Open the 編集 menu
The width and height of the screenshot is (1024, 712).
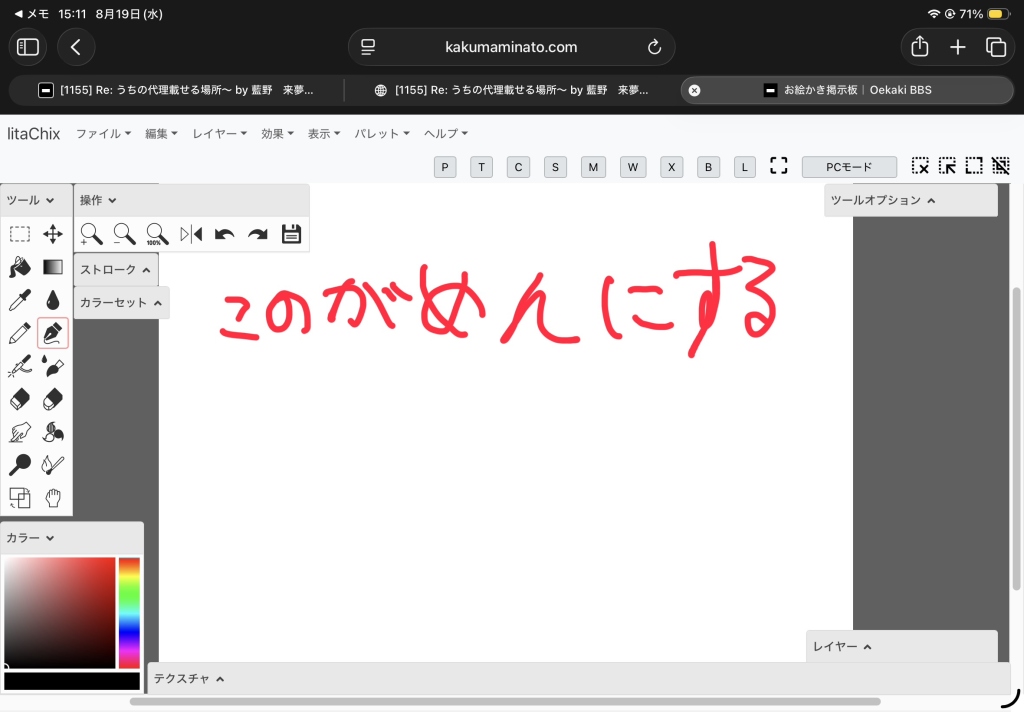click(x=161, y=133)
